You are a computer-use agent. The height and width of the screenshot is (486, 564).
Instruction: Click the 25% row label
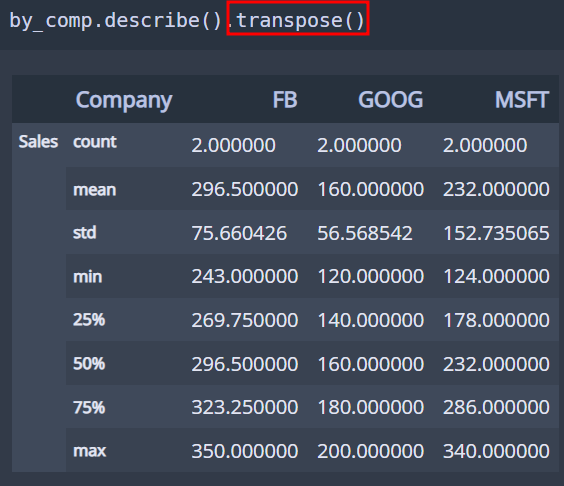click(x=89, y=320)
